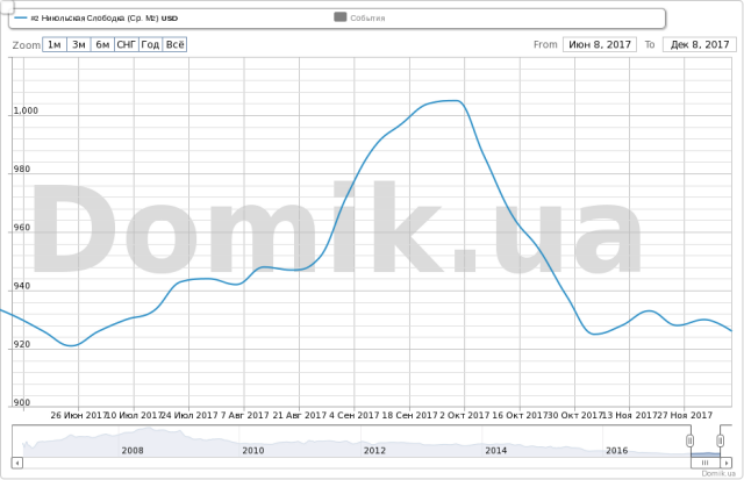Image resolution: width=744 pixels, height=480 pixels.
Task: Click the 2014 label in navigator
Action: click(x=496, y=450)
